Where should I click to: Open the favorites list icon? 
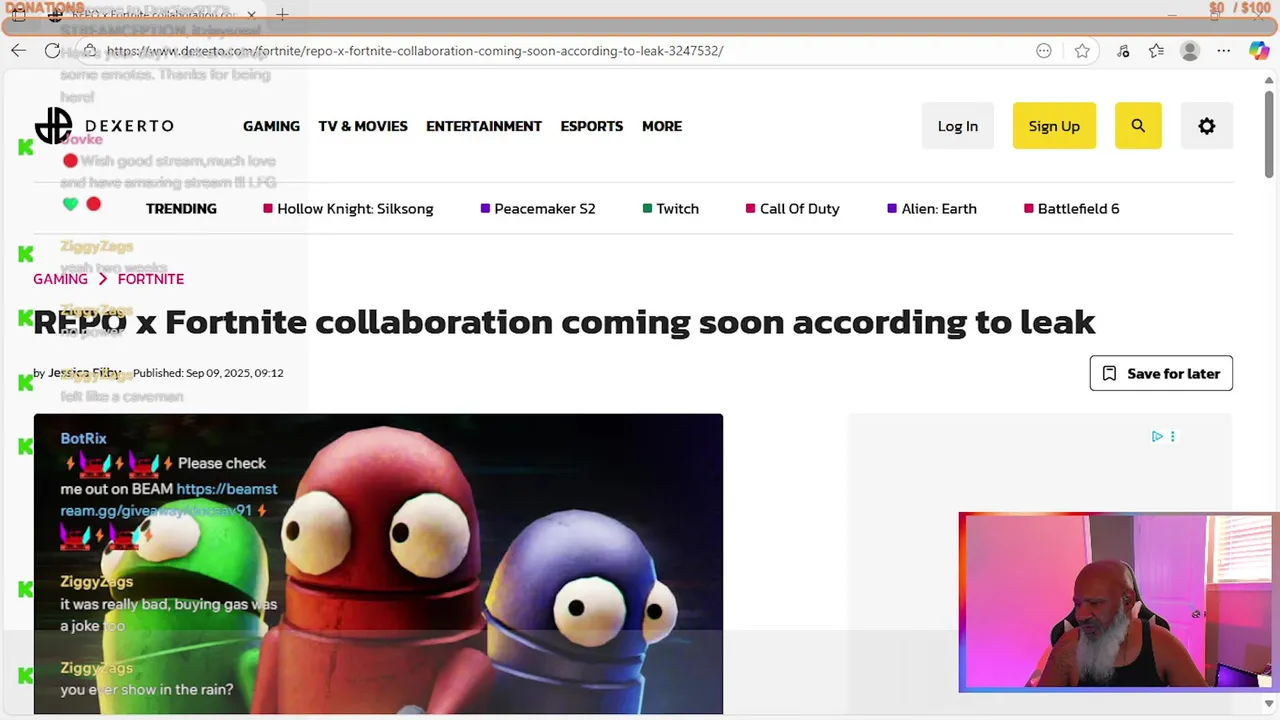pyautogui.click(x=1156, y=51)
